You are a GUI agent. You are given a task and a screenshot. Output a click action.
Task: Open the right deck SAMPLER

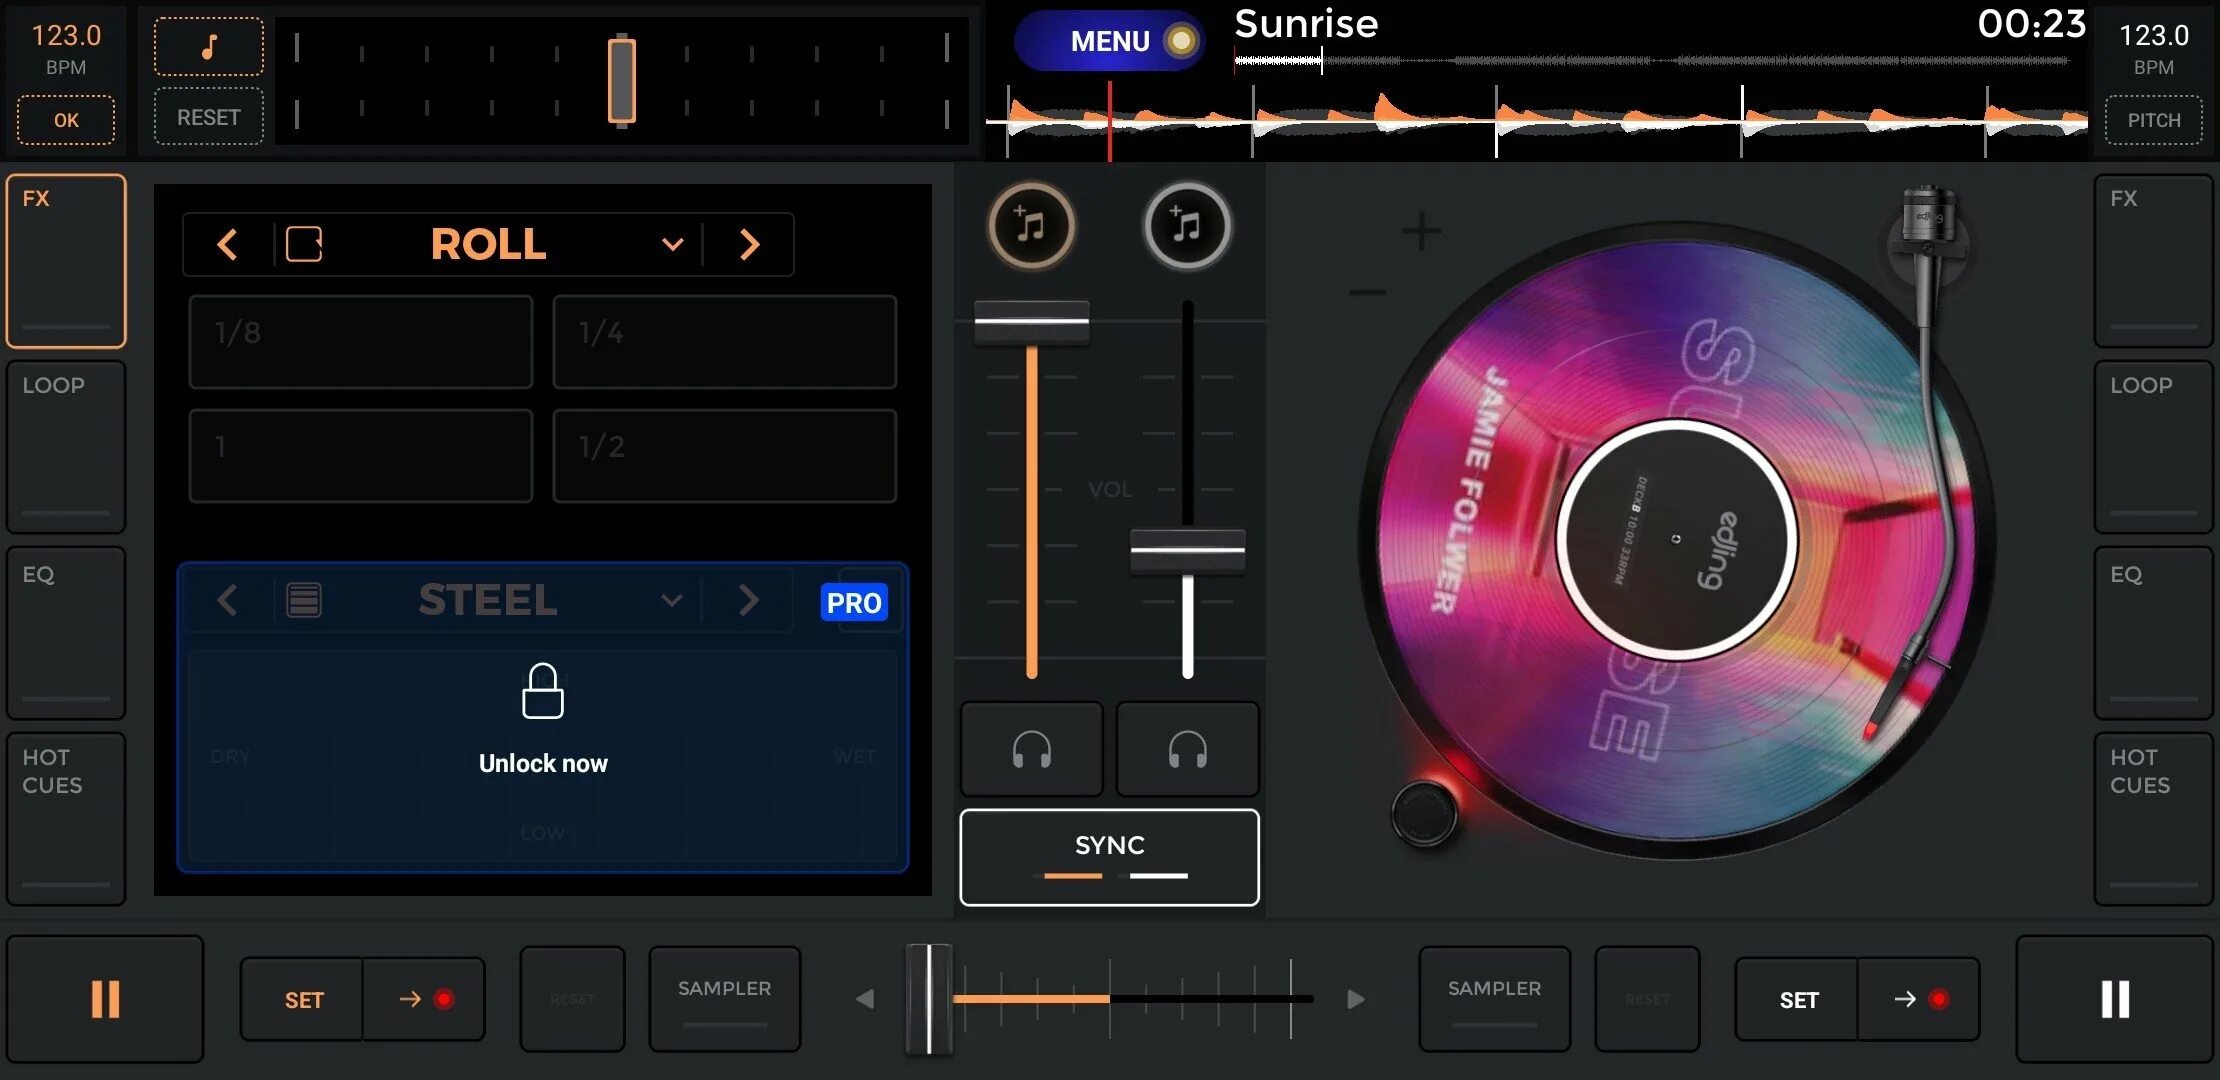(1494, 999)
